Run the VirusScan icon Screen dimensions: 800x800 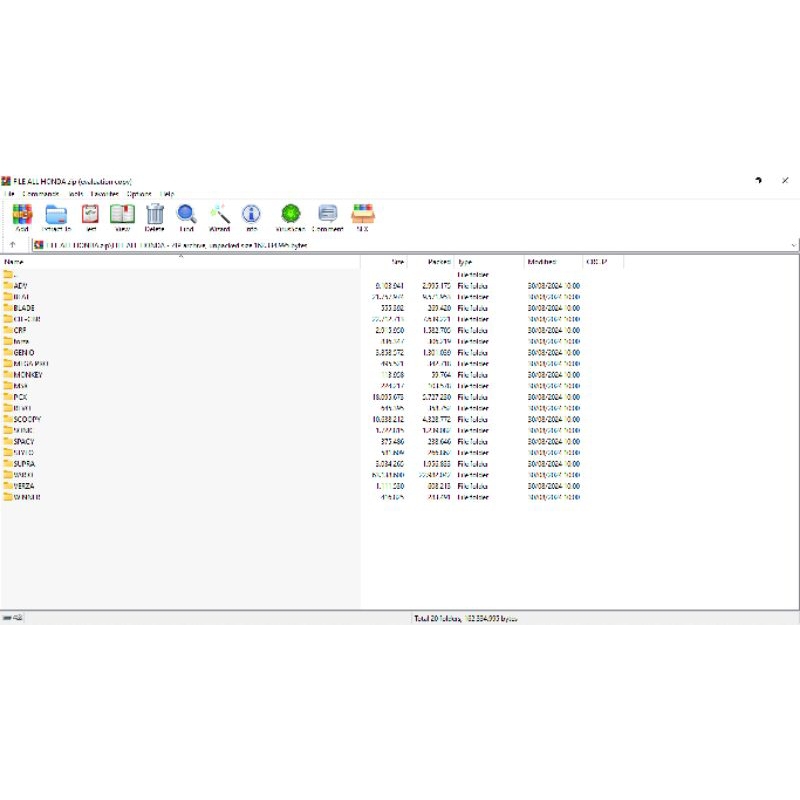point(290,215)
